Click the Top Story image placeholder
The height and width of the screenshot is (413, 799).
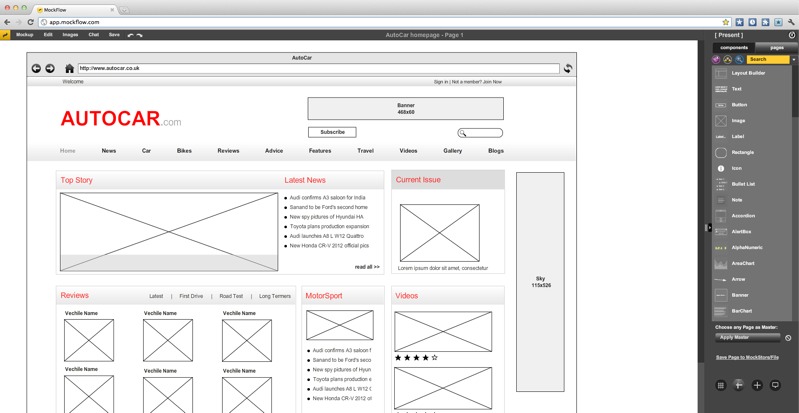[x=169, y=231]
